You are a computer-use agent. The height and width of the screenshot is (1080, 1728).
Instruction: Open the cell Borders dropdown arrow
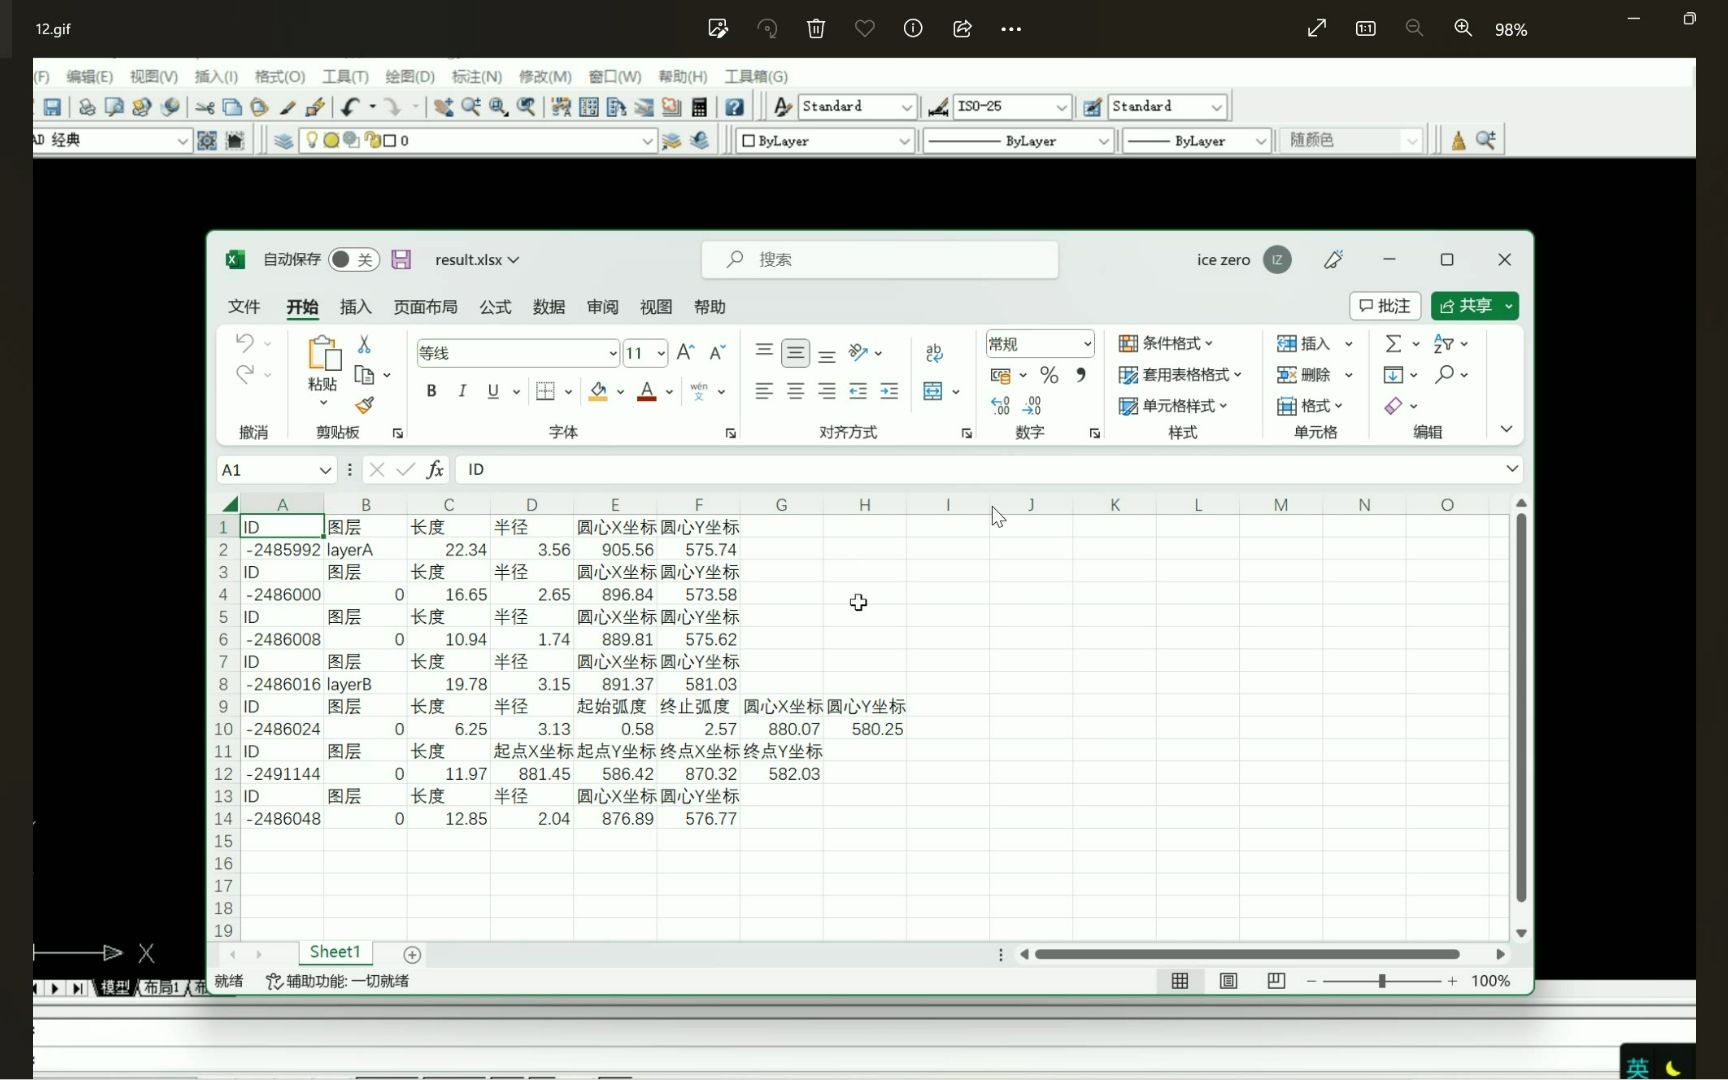568,392
